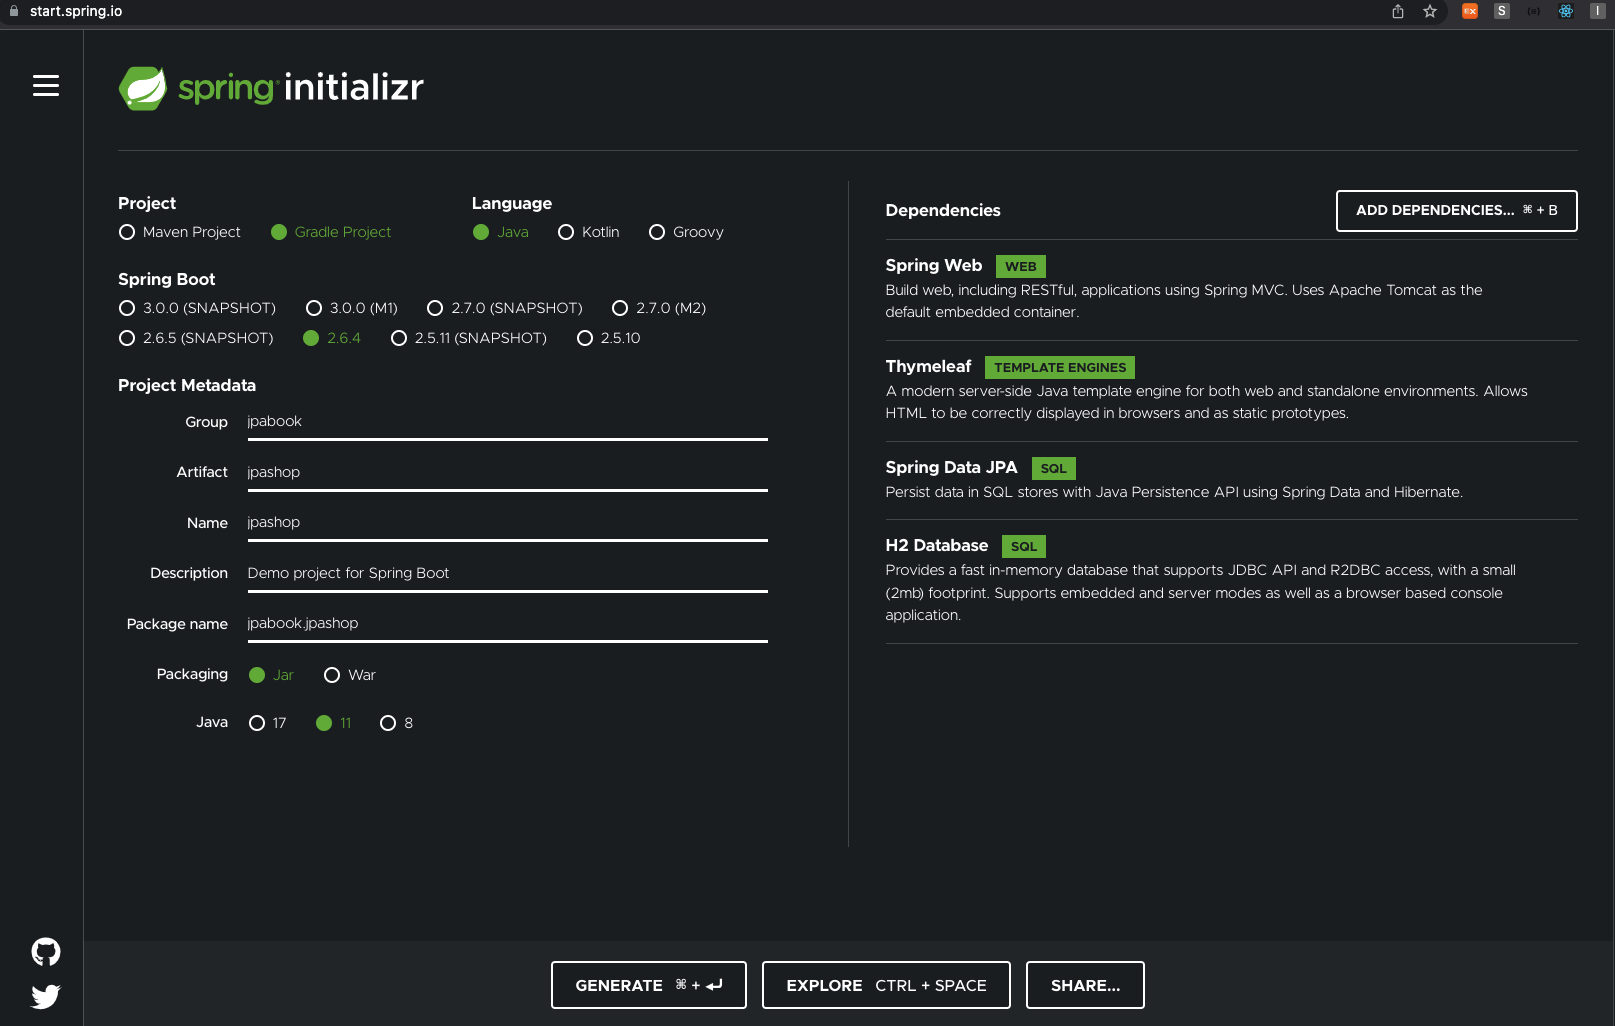Click the Share button
The image size is (1615, 1026).
pos(1085,985)
